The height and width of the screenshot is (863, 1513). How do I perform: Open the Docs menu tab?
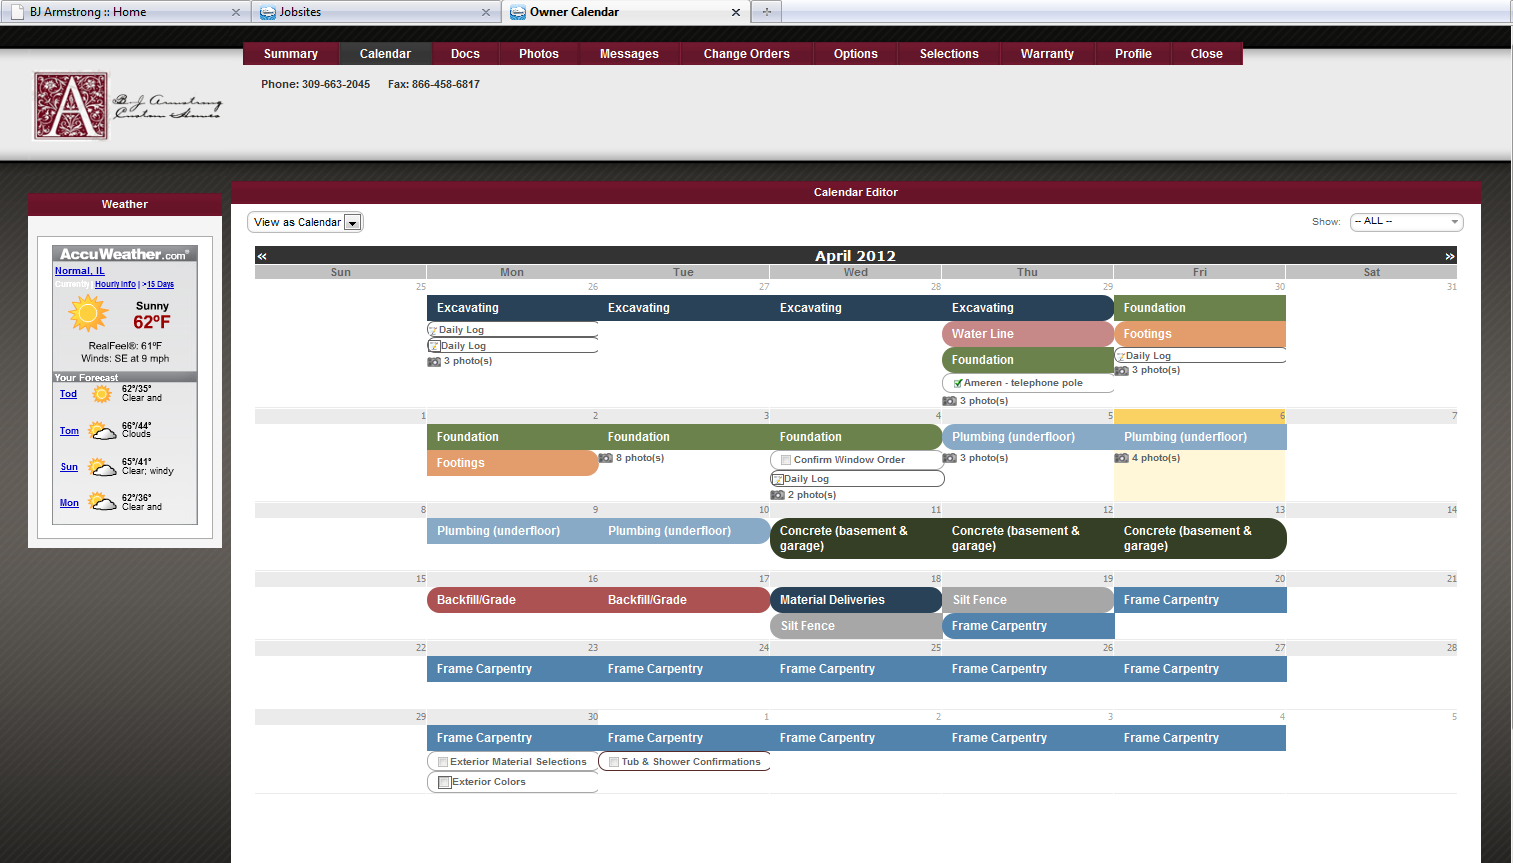pyautogui.click(x=465, y=54)
